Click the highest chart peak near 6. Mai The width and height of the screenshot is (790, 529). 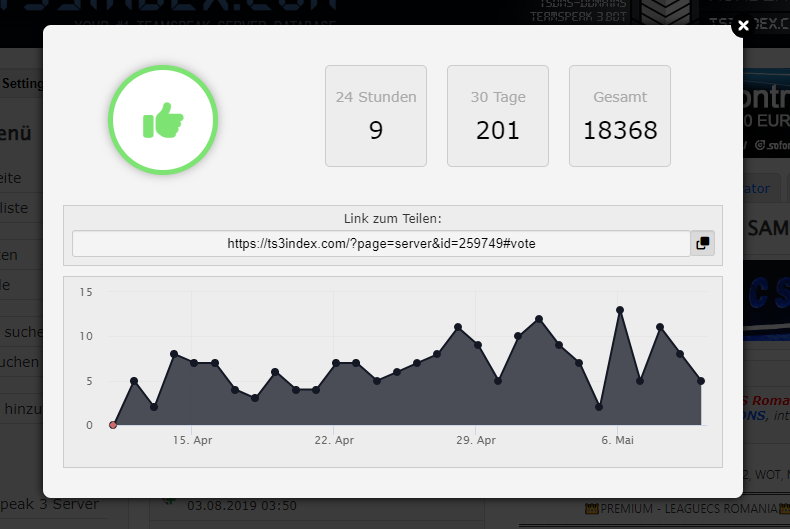click(620, 310)
